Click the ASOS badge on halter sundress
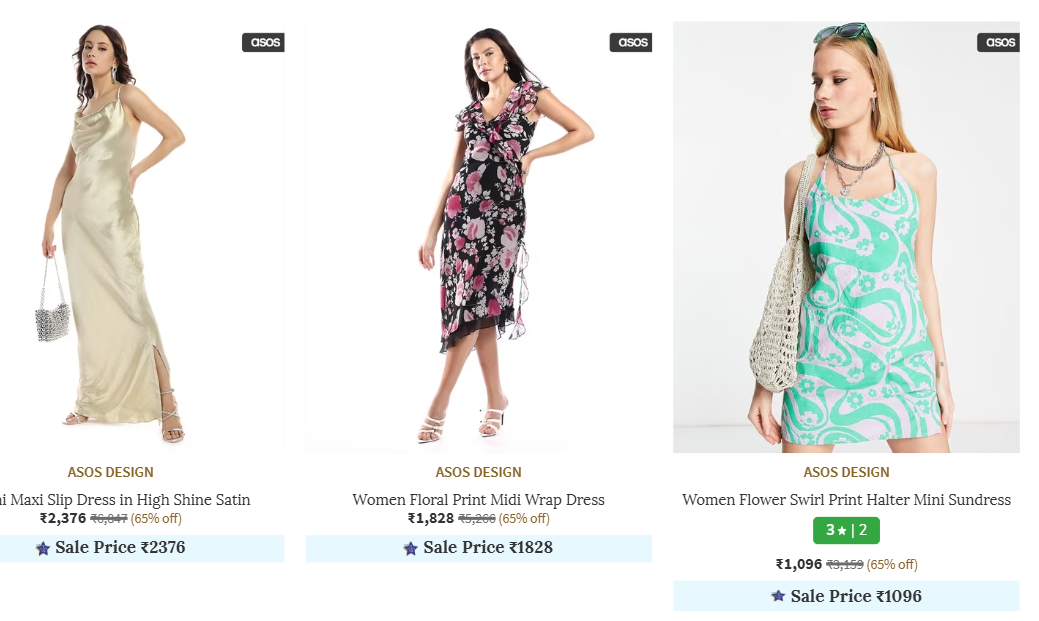The width and height of the screenshot is (1039, 621). (998, 42)
